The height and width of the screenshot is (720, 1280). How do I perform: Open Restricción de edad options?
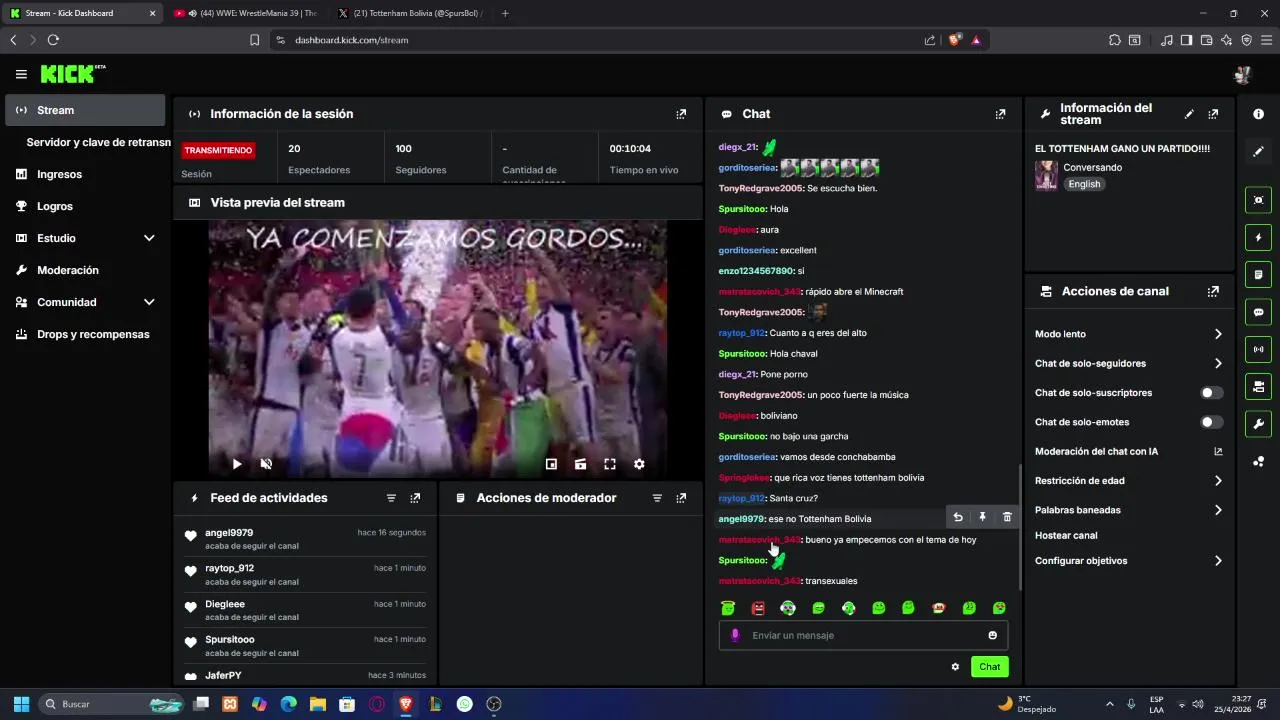(1128, 481)
